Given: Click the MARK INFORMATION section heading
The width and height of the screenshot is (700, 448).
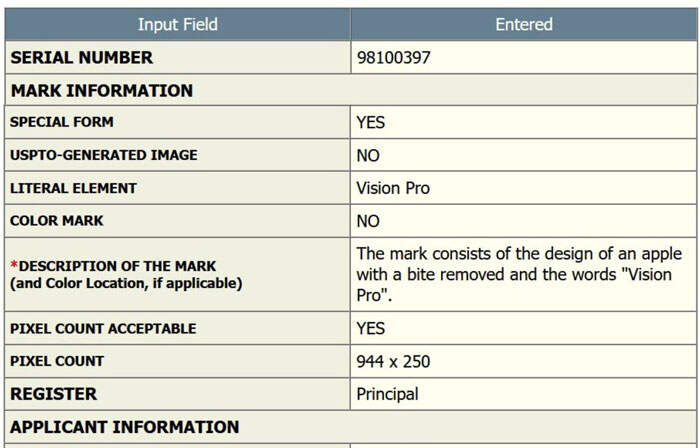Looking at the screenshot, I should [x=101, y=90].
